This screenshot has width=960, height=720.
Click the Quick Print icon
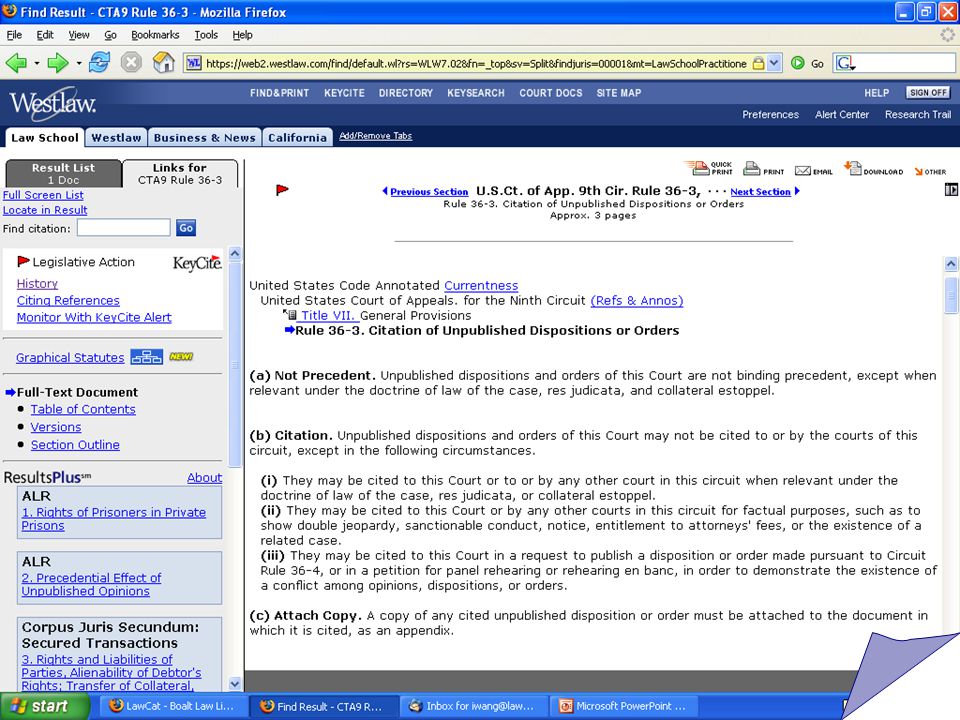[708, 168]
